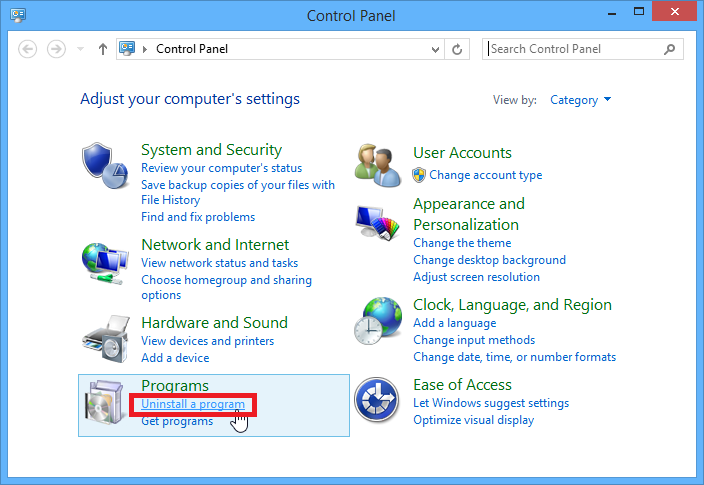Open User Accounts category
704x485 pixels.
coord(462,153)
